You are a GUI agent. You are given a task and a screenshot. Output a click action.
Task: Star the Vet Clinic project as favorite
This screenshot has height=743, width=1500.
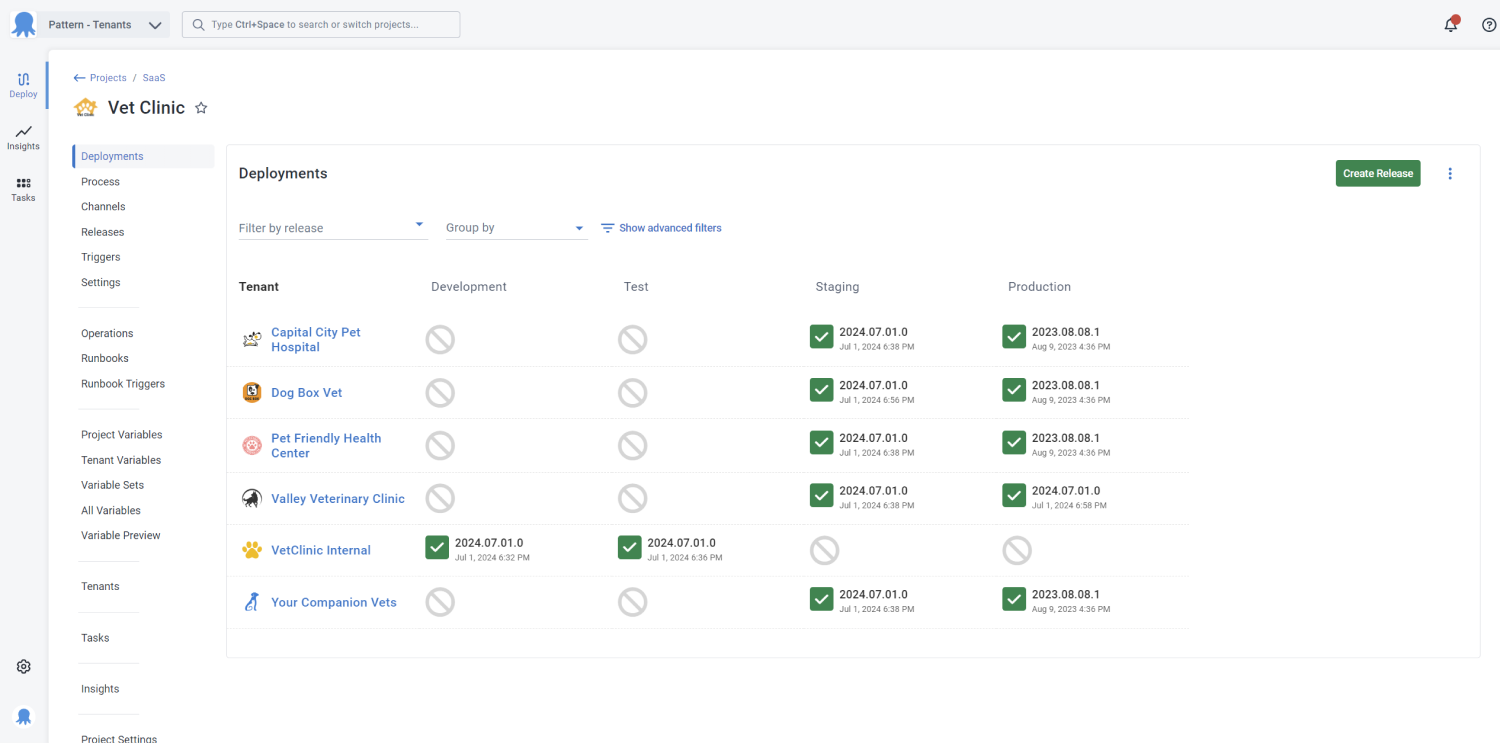pyautogui.click(x=201, y=108)
